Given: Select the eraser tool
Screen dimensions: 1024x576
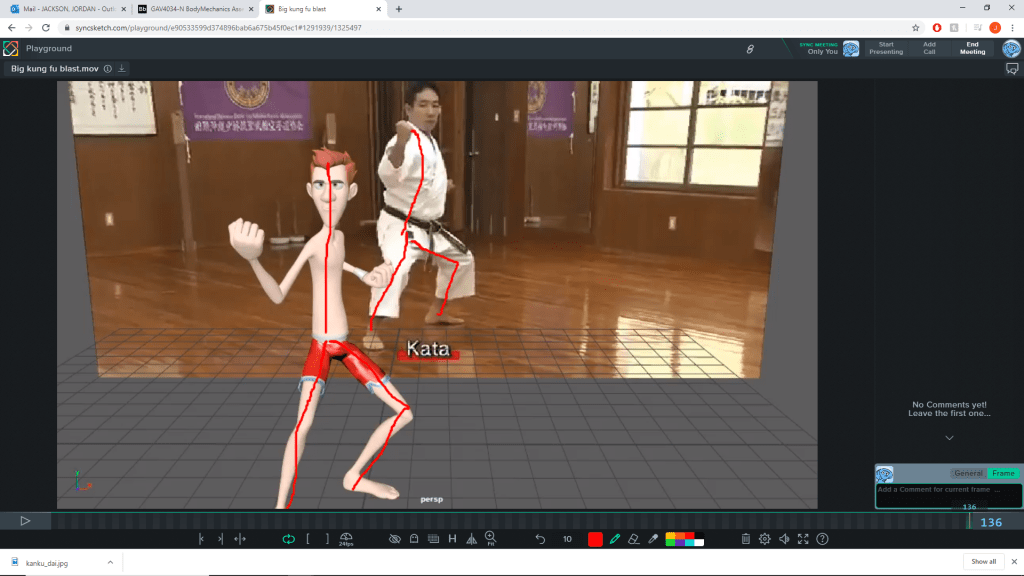Looking at the screenshot, I should coord(633,539).
